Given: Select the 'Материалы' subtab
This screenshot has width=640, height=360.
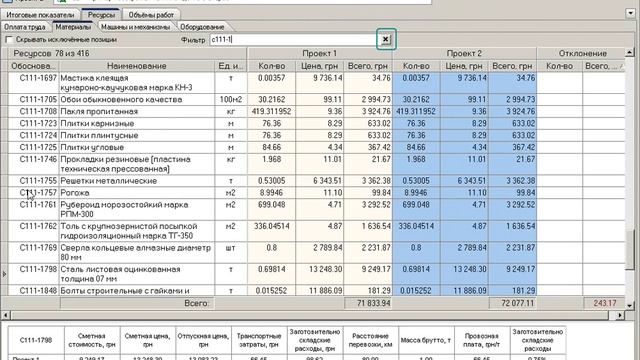Looking at the screenshot, I should point(73,27).
